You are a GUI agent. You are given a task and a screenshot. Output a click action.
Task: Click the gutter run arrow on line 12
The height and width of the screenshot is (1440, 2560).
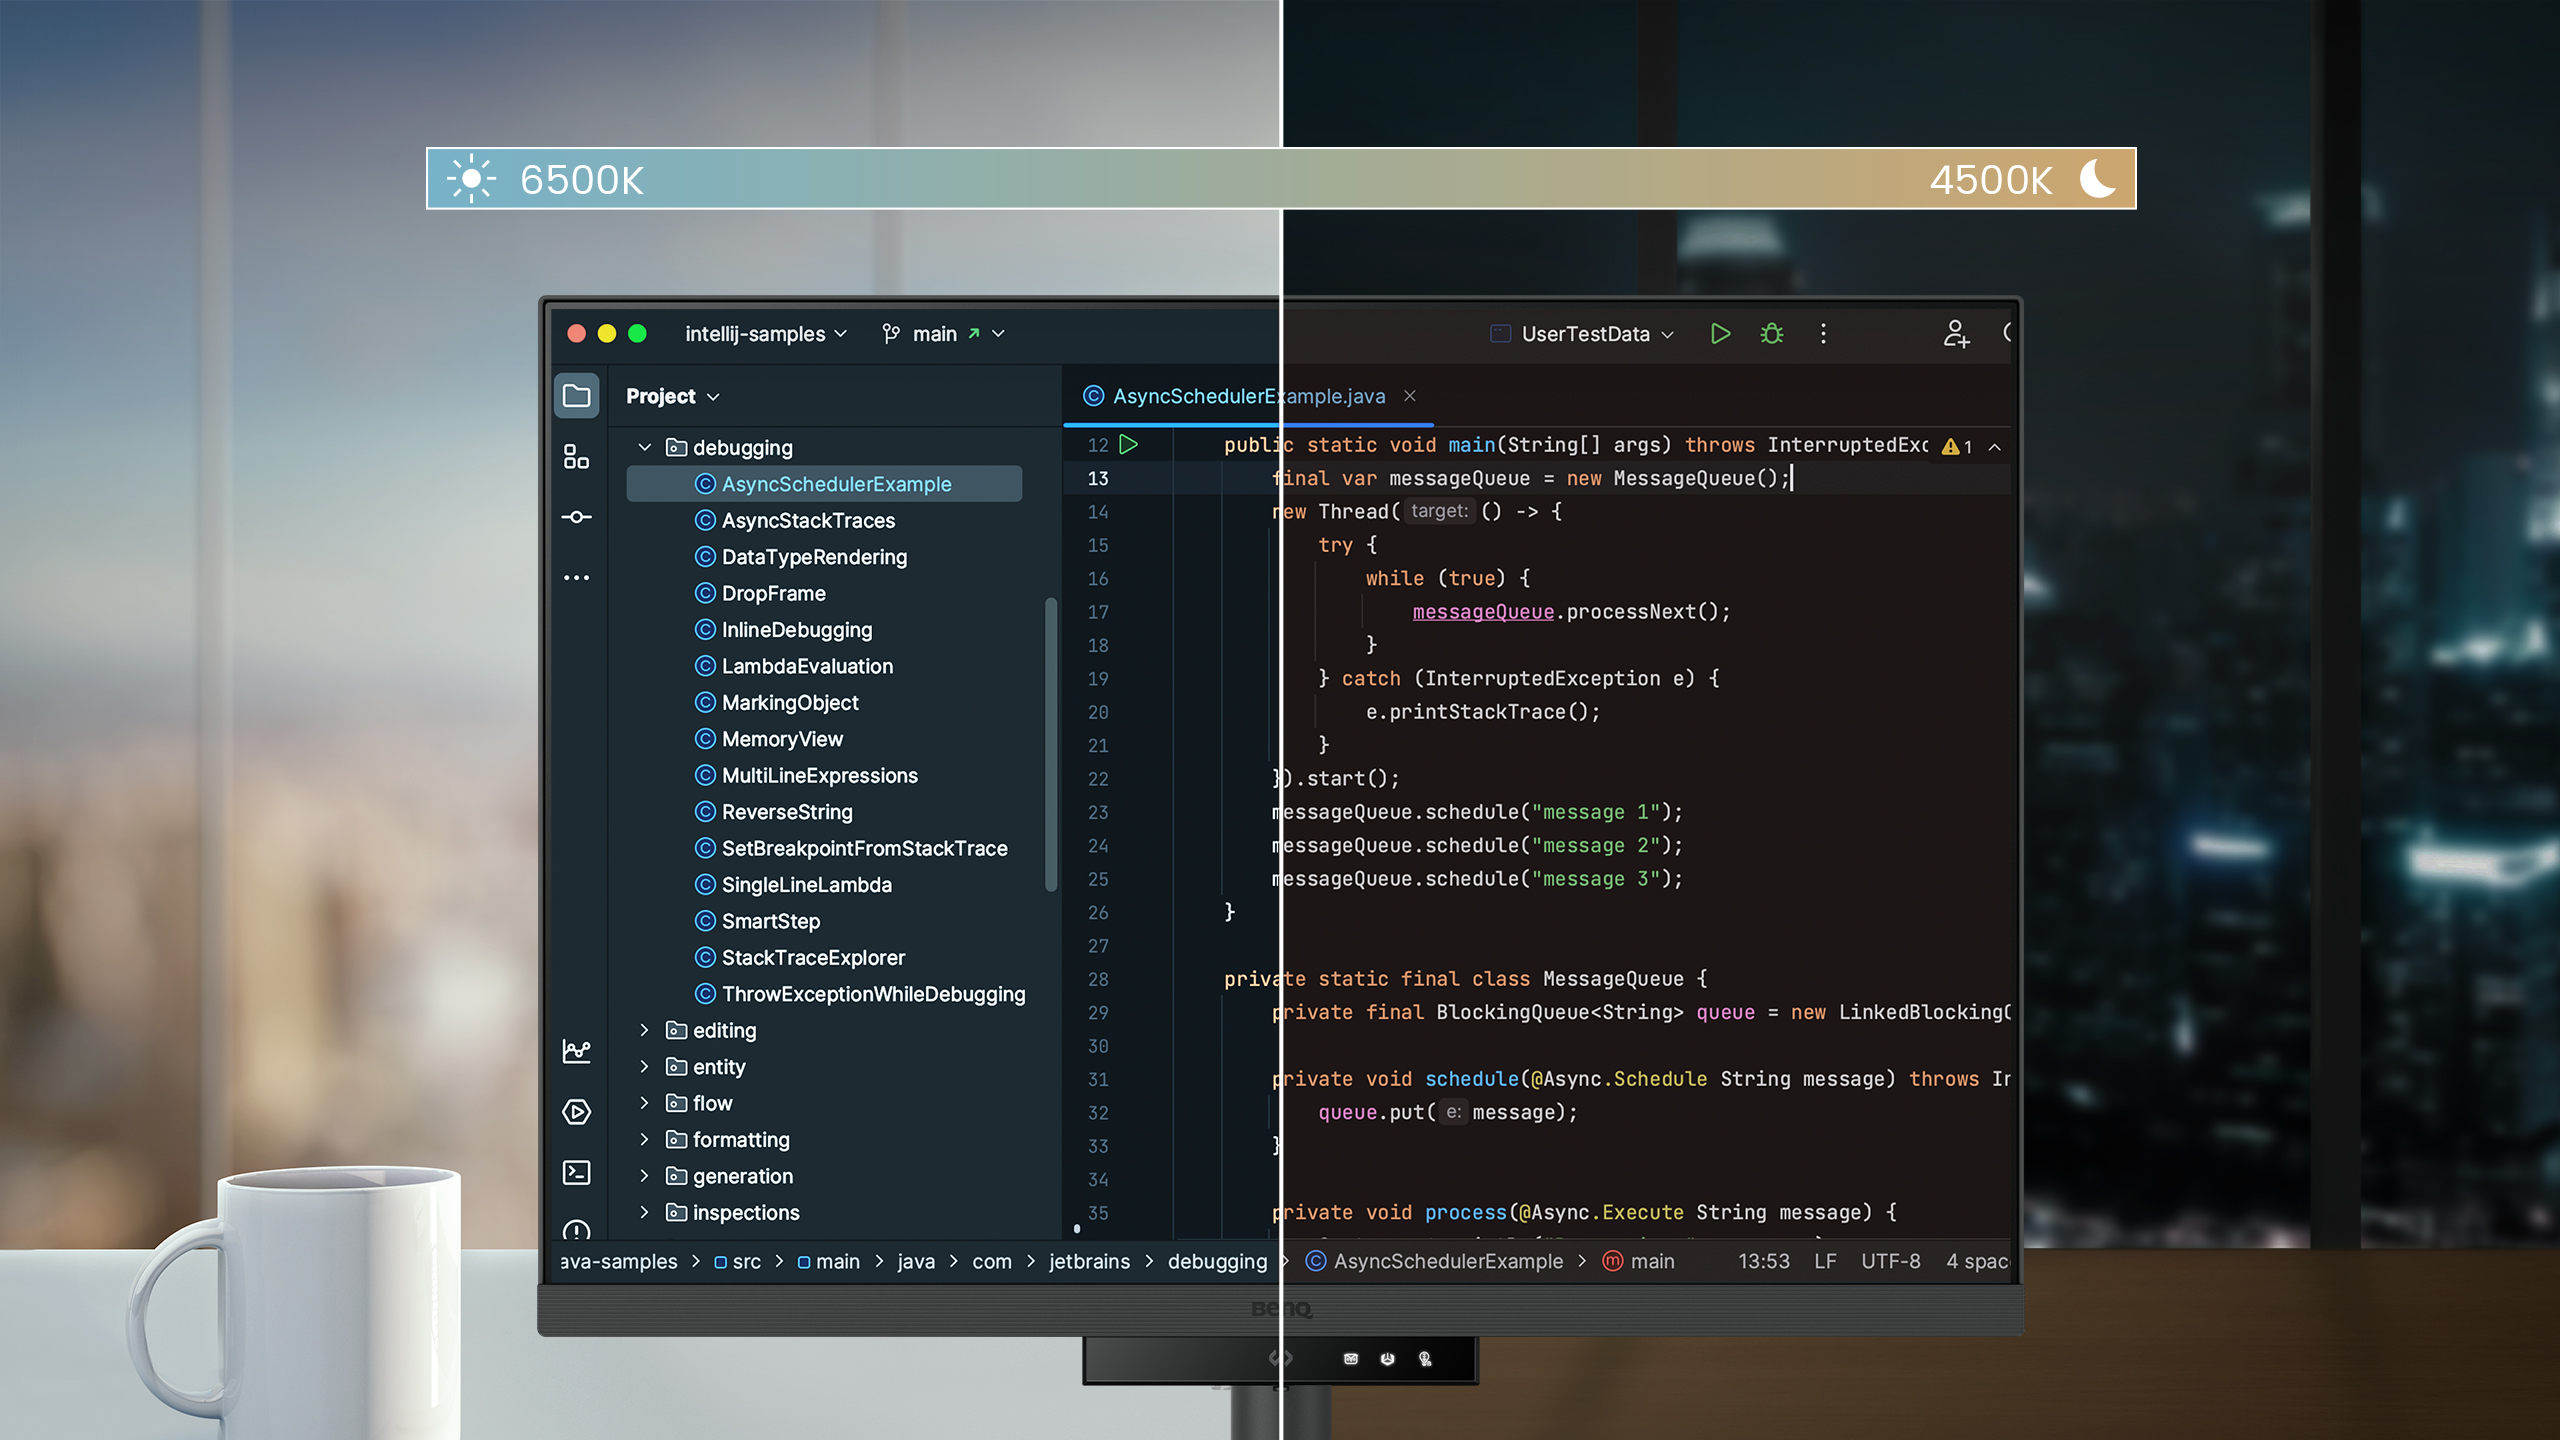click(x=1129, y=445)
